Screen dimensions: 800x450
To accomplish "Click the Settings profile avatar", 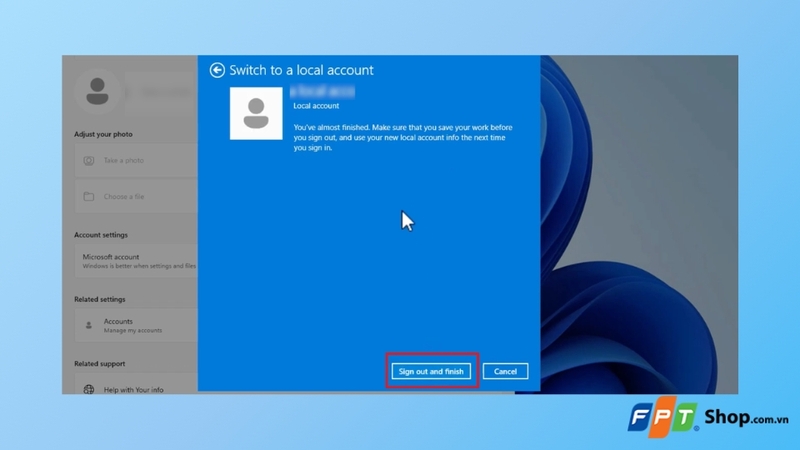I will (97, 92).
